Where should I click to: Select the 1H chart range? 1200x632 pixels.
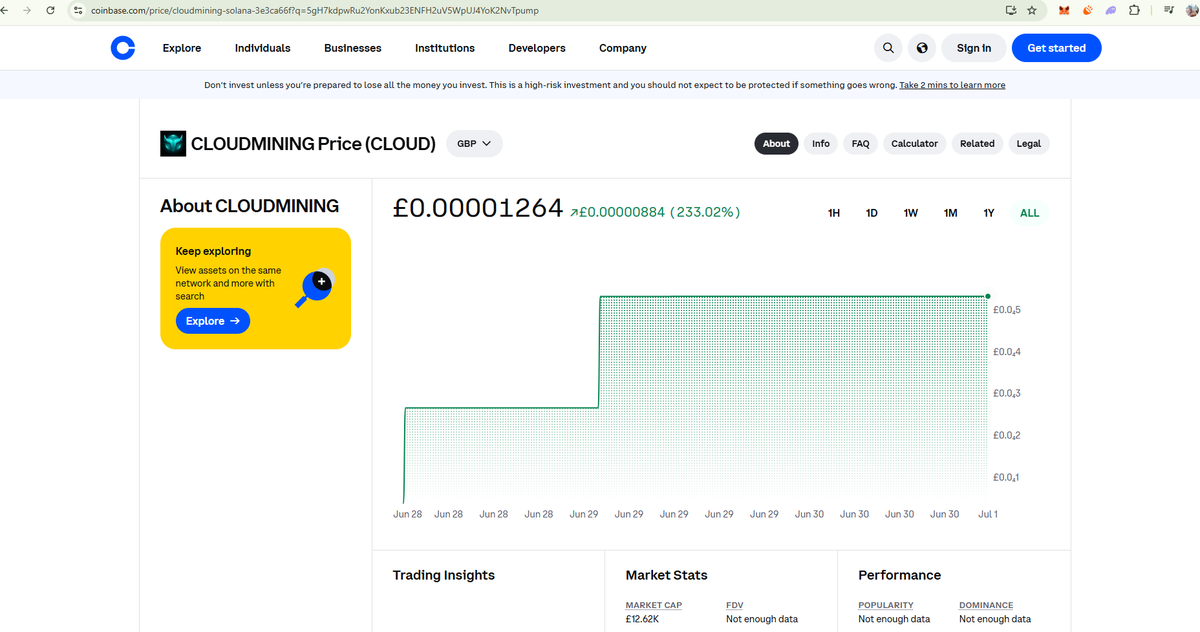pos(834,213)
